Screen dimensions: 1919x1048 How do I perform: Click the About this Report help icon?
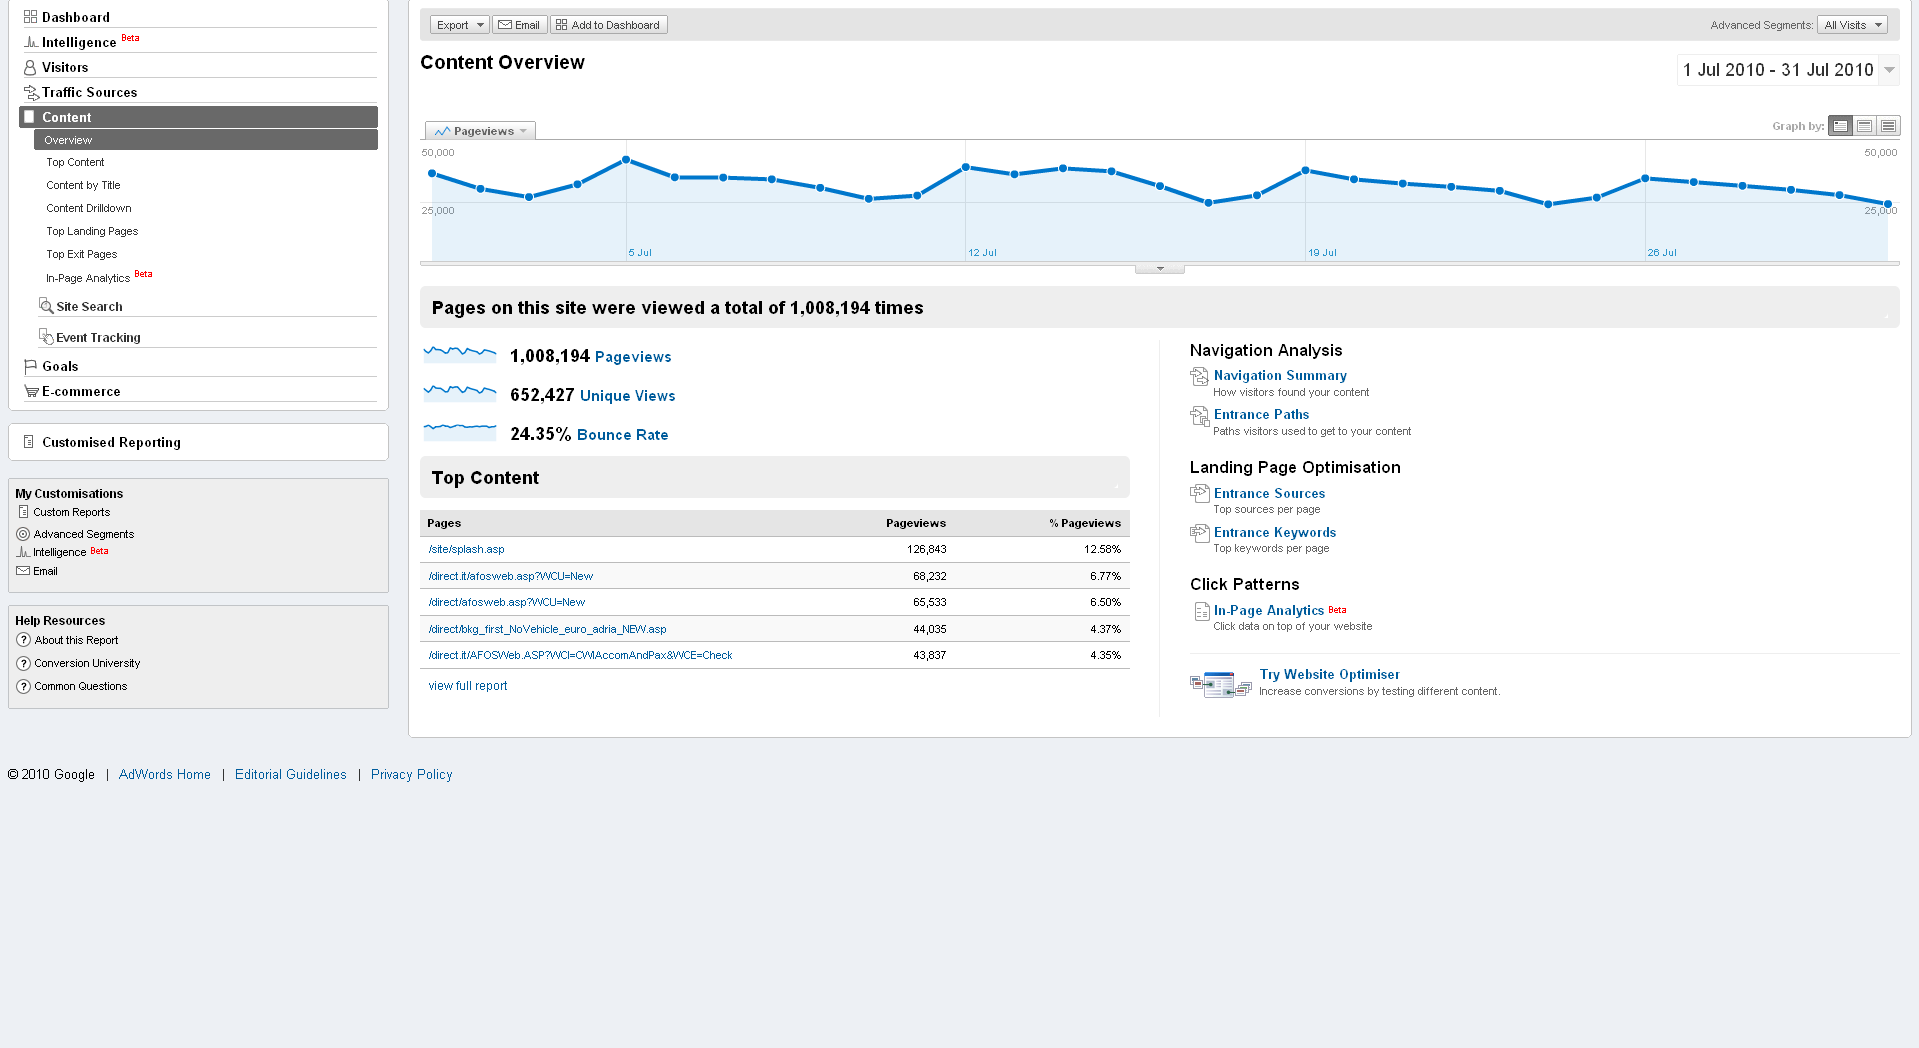[x=24, y=640]
